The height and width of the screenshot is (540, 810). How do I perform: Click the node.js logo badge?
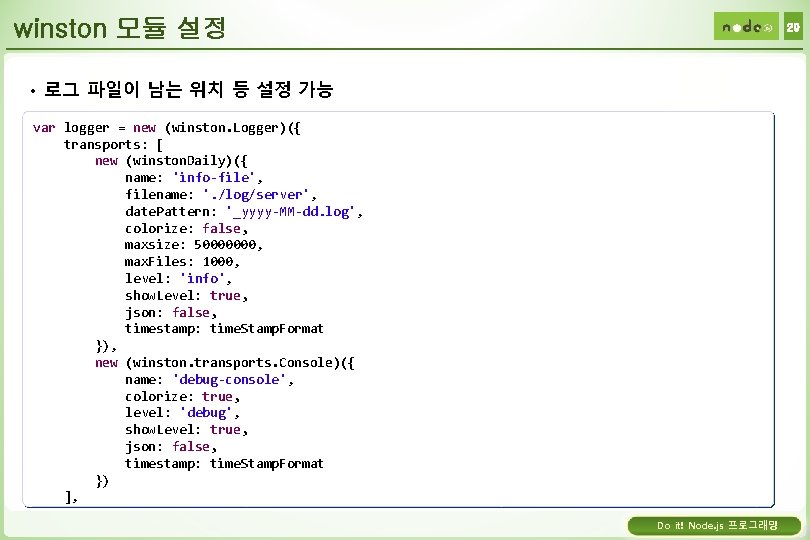746,26
